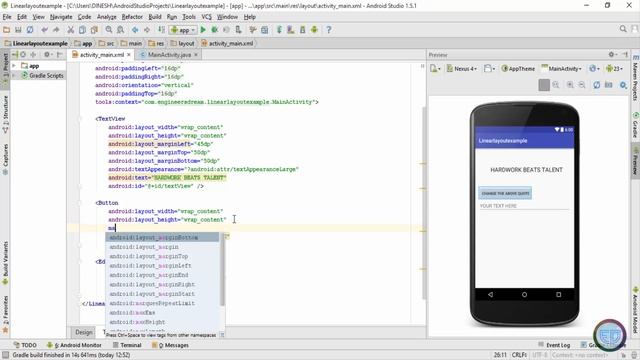The width and height of the screenshot is (640, 360).
Task: Open the Refactor menu
Action: tap(132, 17)
